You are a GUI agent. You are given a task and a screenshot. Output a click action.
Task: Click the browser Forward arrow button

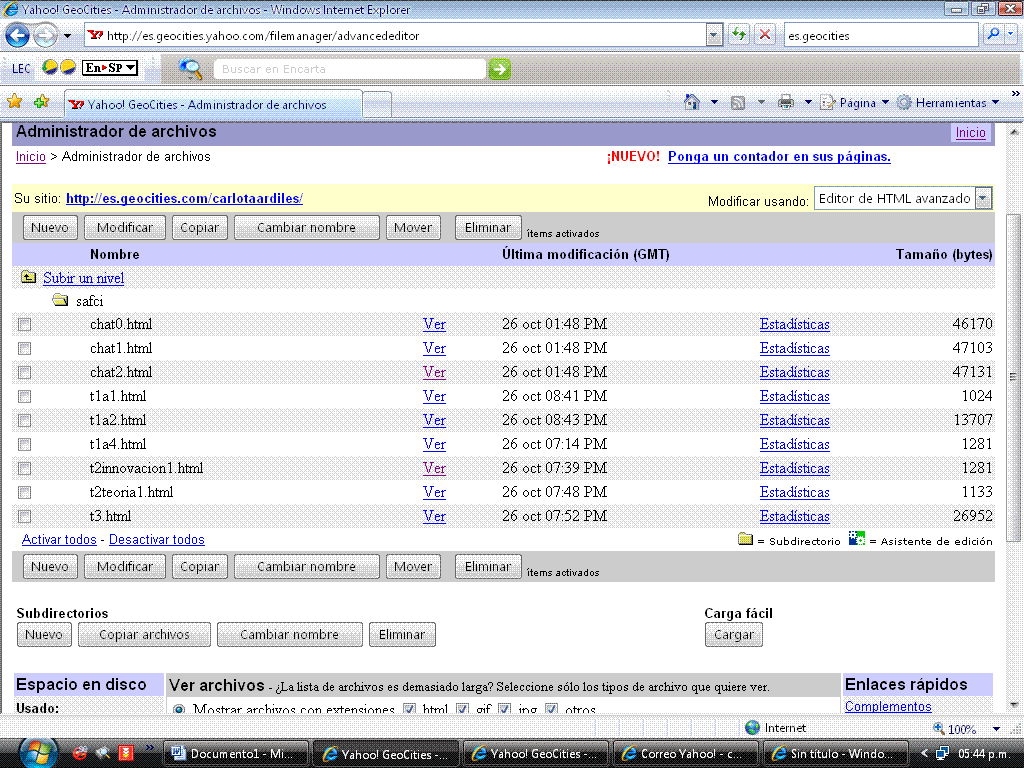coord(45,35)
